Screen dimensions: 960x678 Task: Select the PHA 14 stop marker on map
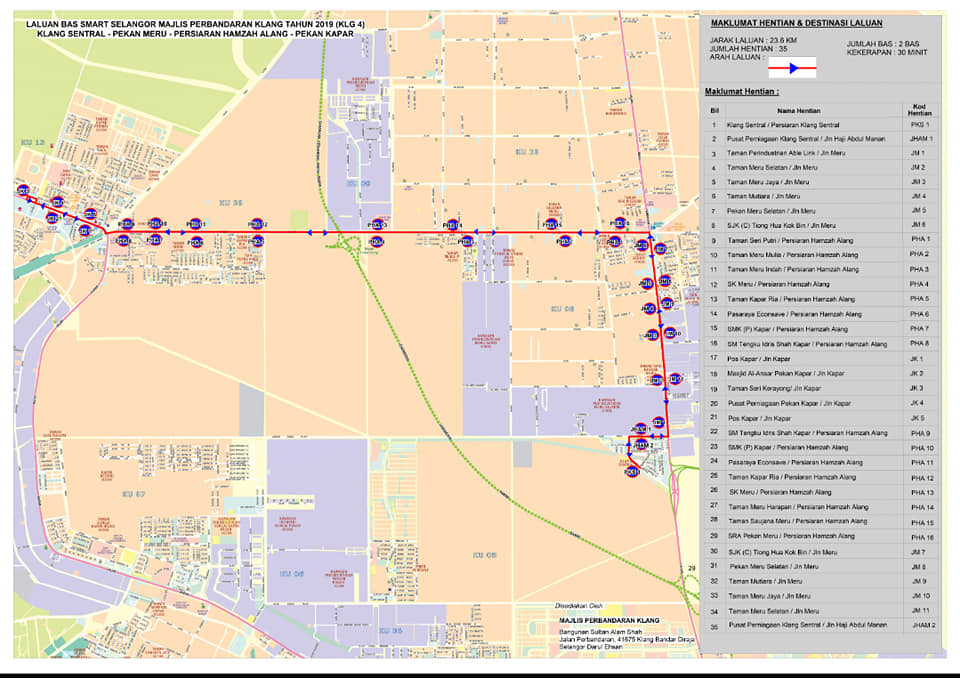tap(452, 225)
